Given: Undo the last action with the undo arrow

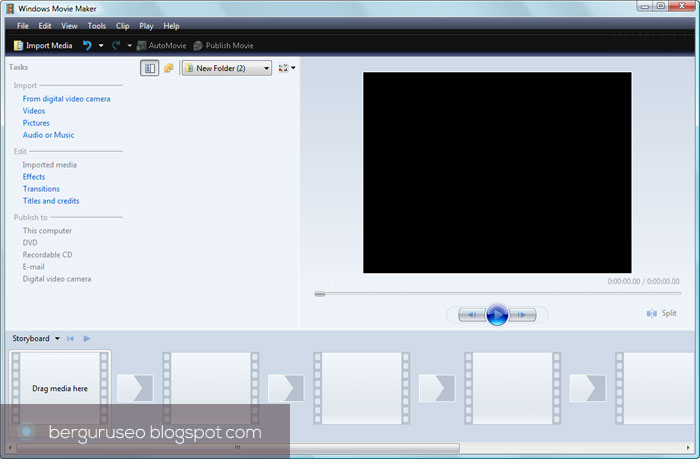Looking at the screenshot, I should (x=87, y=45).
